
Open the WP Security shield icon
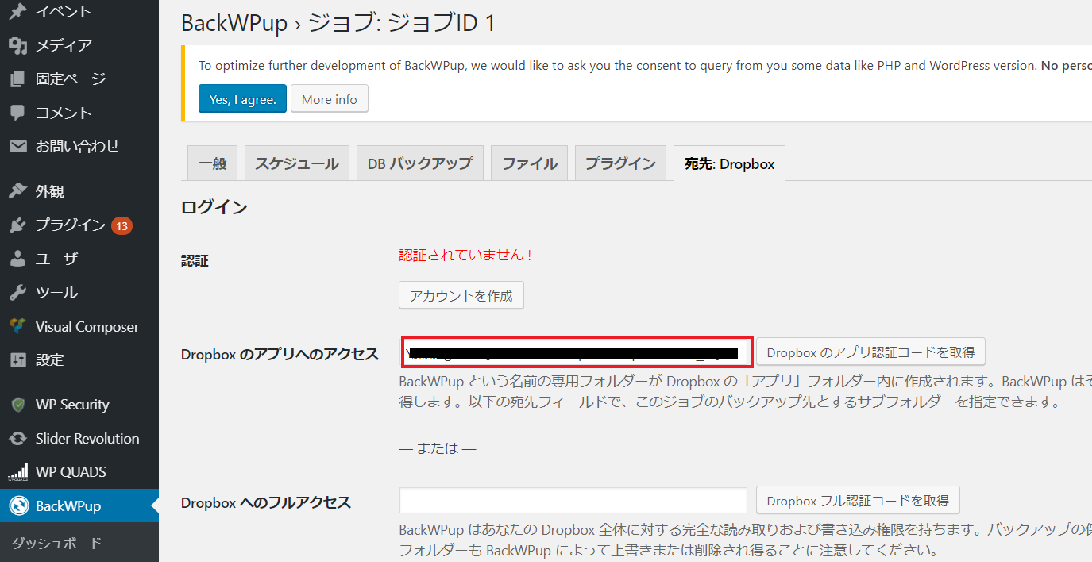click(17, 405)
